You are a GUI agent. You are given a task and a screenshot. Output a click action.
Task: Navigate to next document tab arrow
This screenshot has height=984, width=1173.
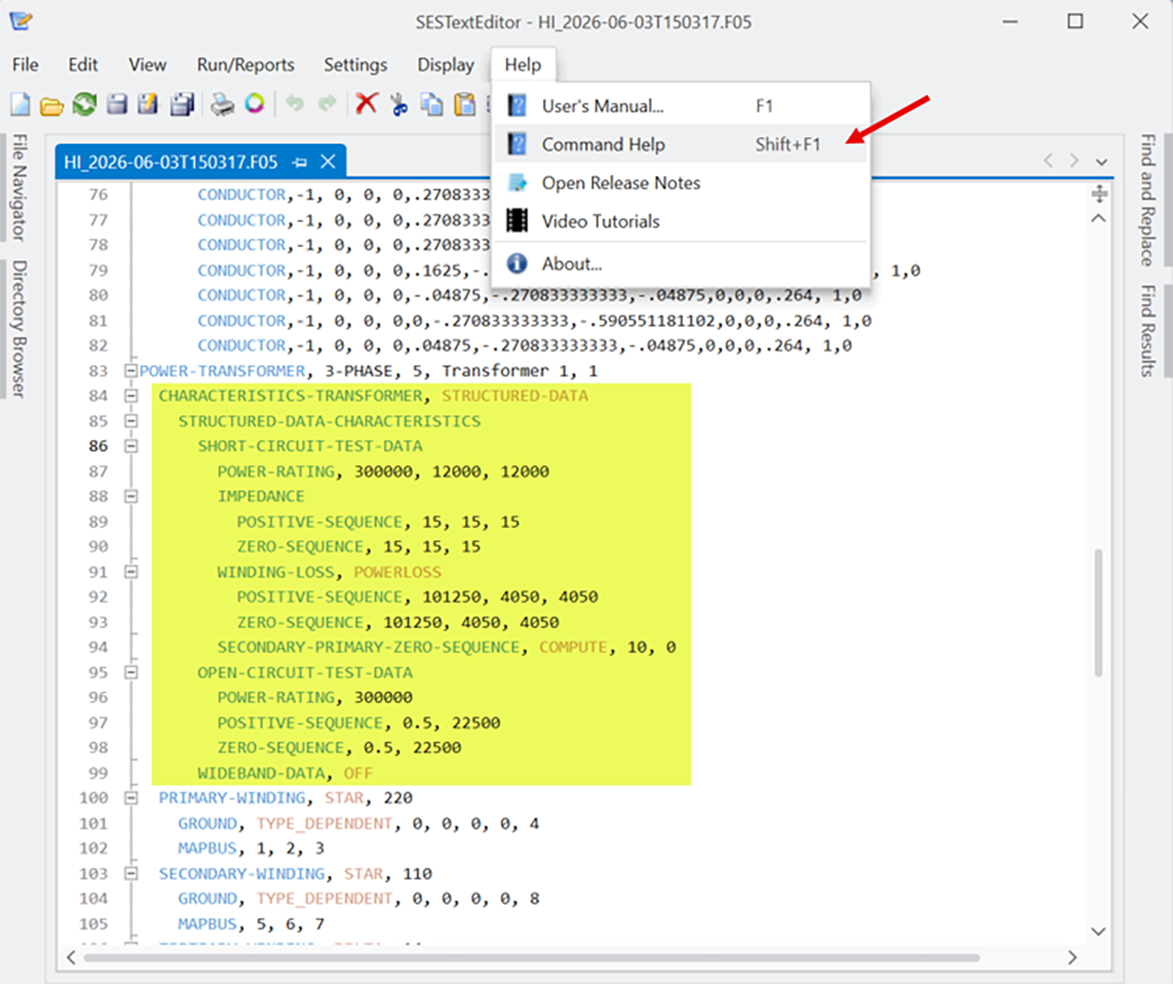click(1074, 161)
